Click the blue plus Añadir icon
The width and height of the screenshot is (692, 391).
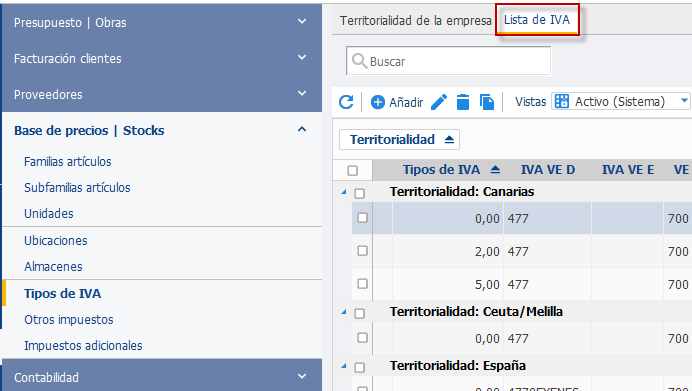(x=378, y=102)
